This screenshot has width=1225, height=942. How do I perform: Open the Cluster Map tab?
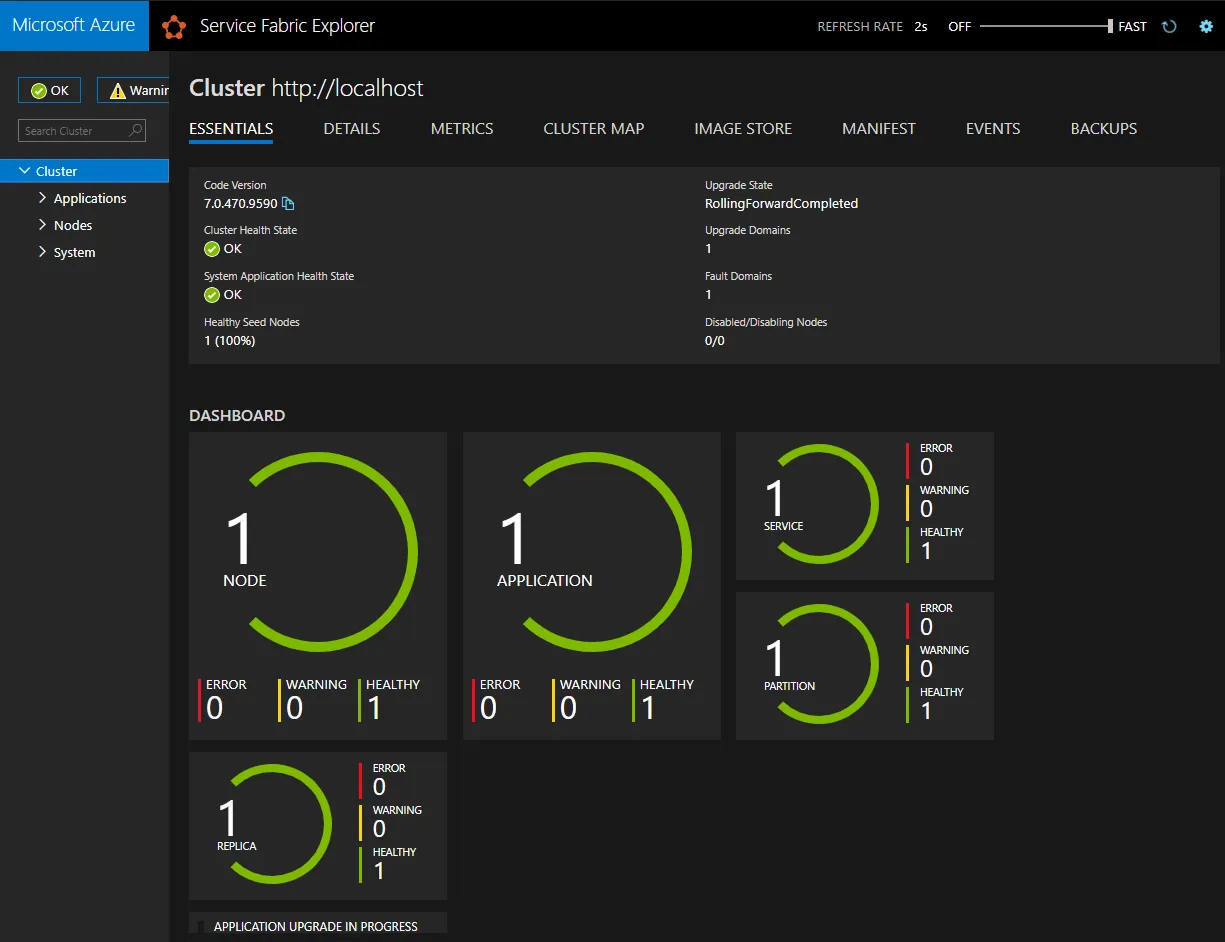coord(594,129)
